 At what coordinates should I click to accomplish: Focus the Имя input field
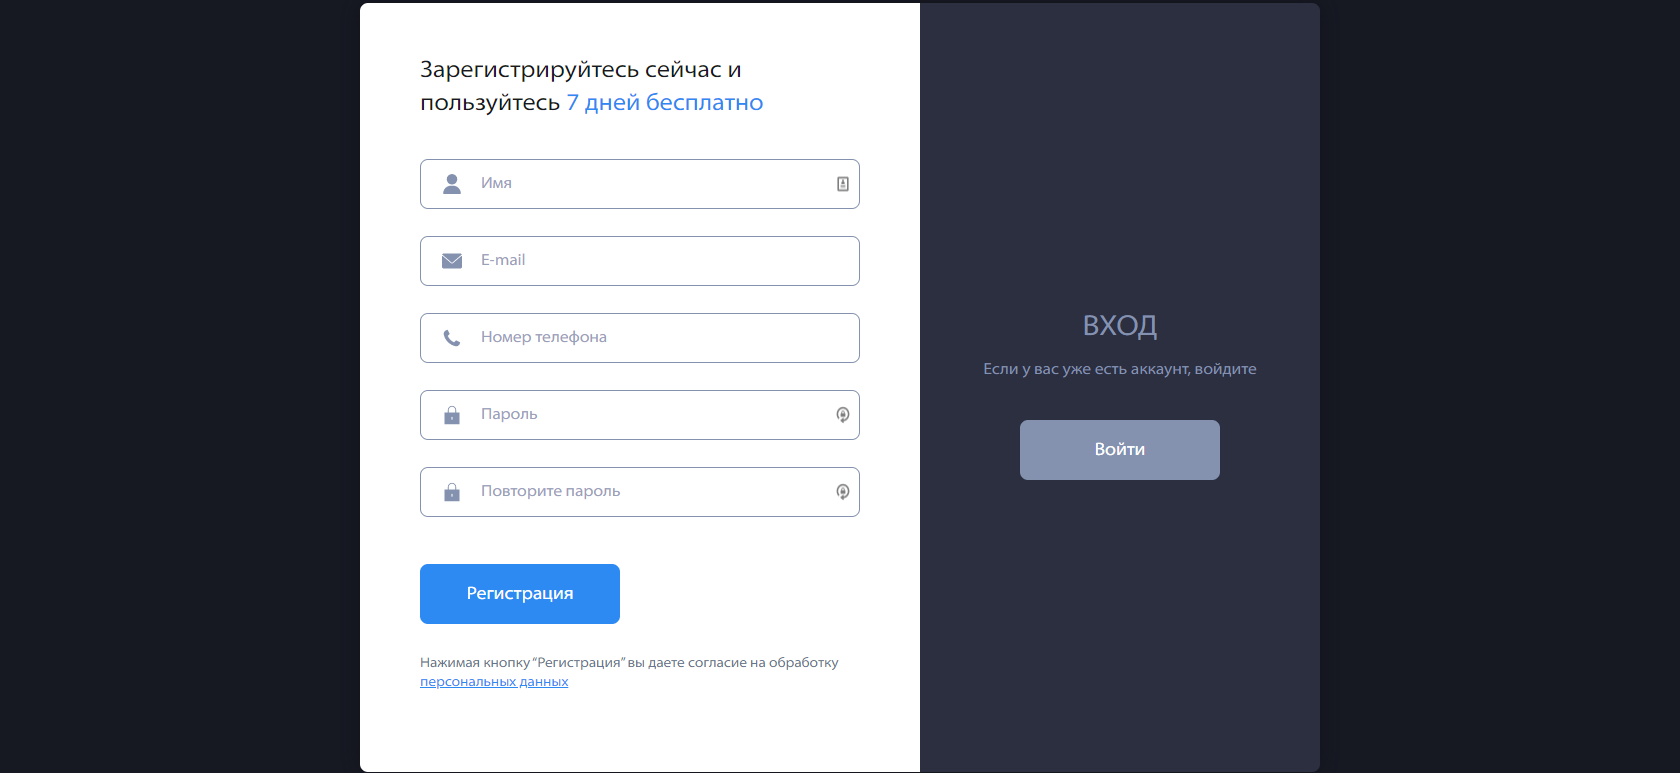click(640, 184)
